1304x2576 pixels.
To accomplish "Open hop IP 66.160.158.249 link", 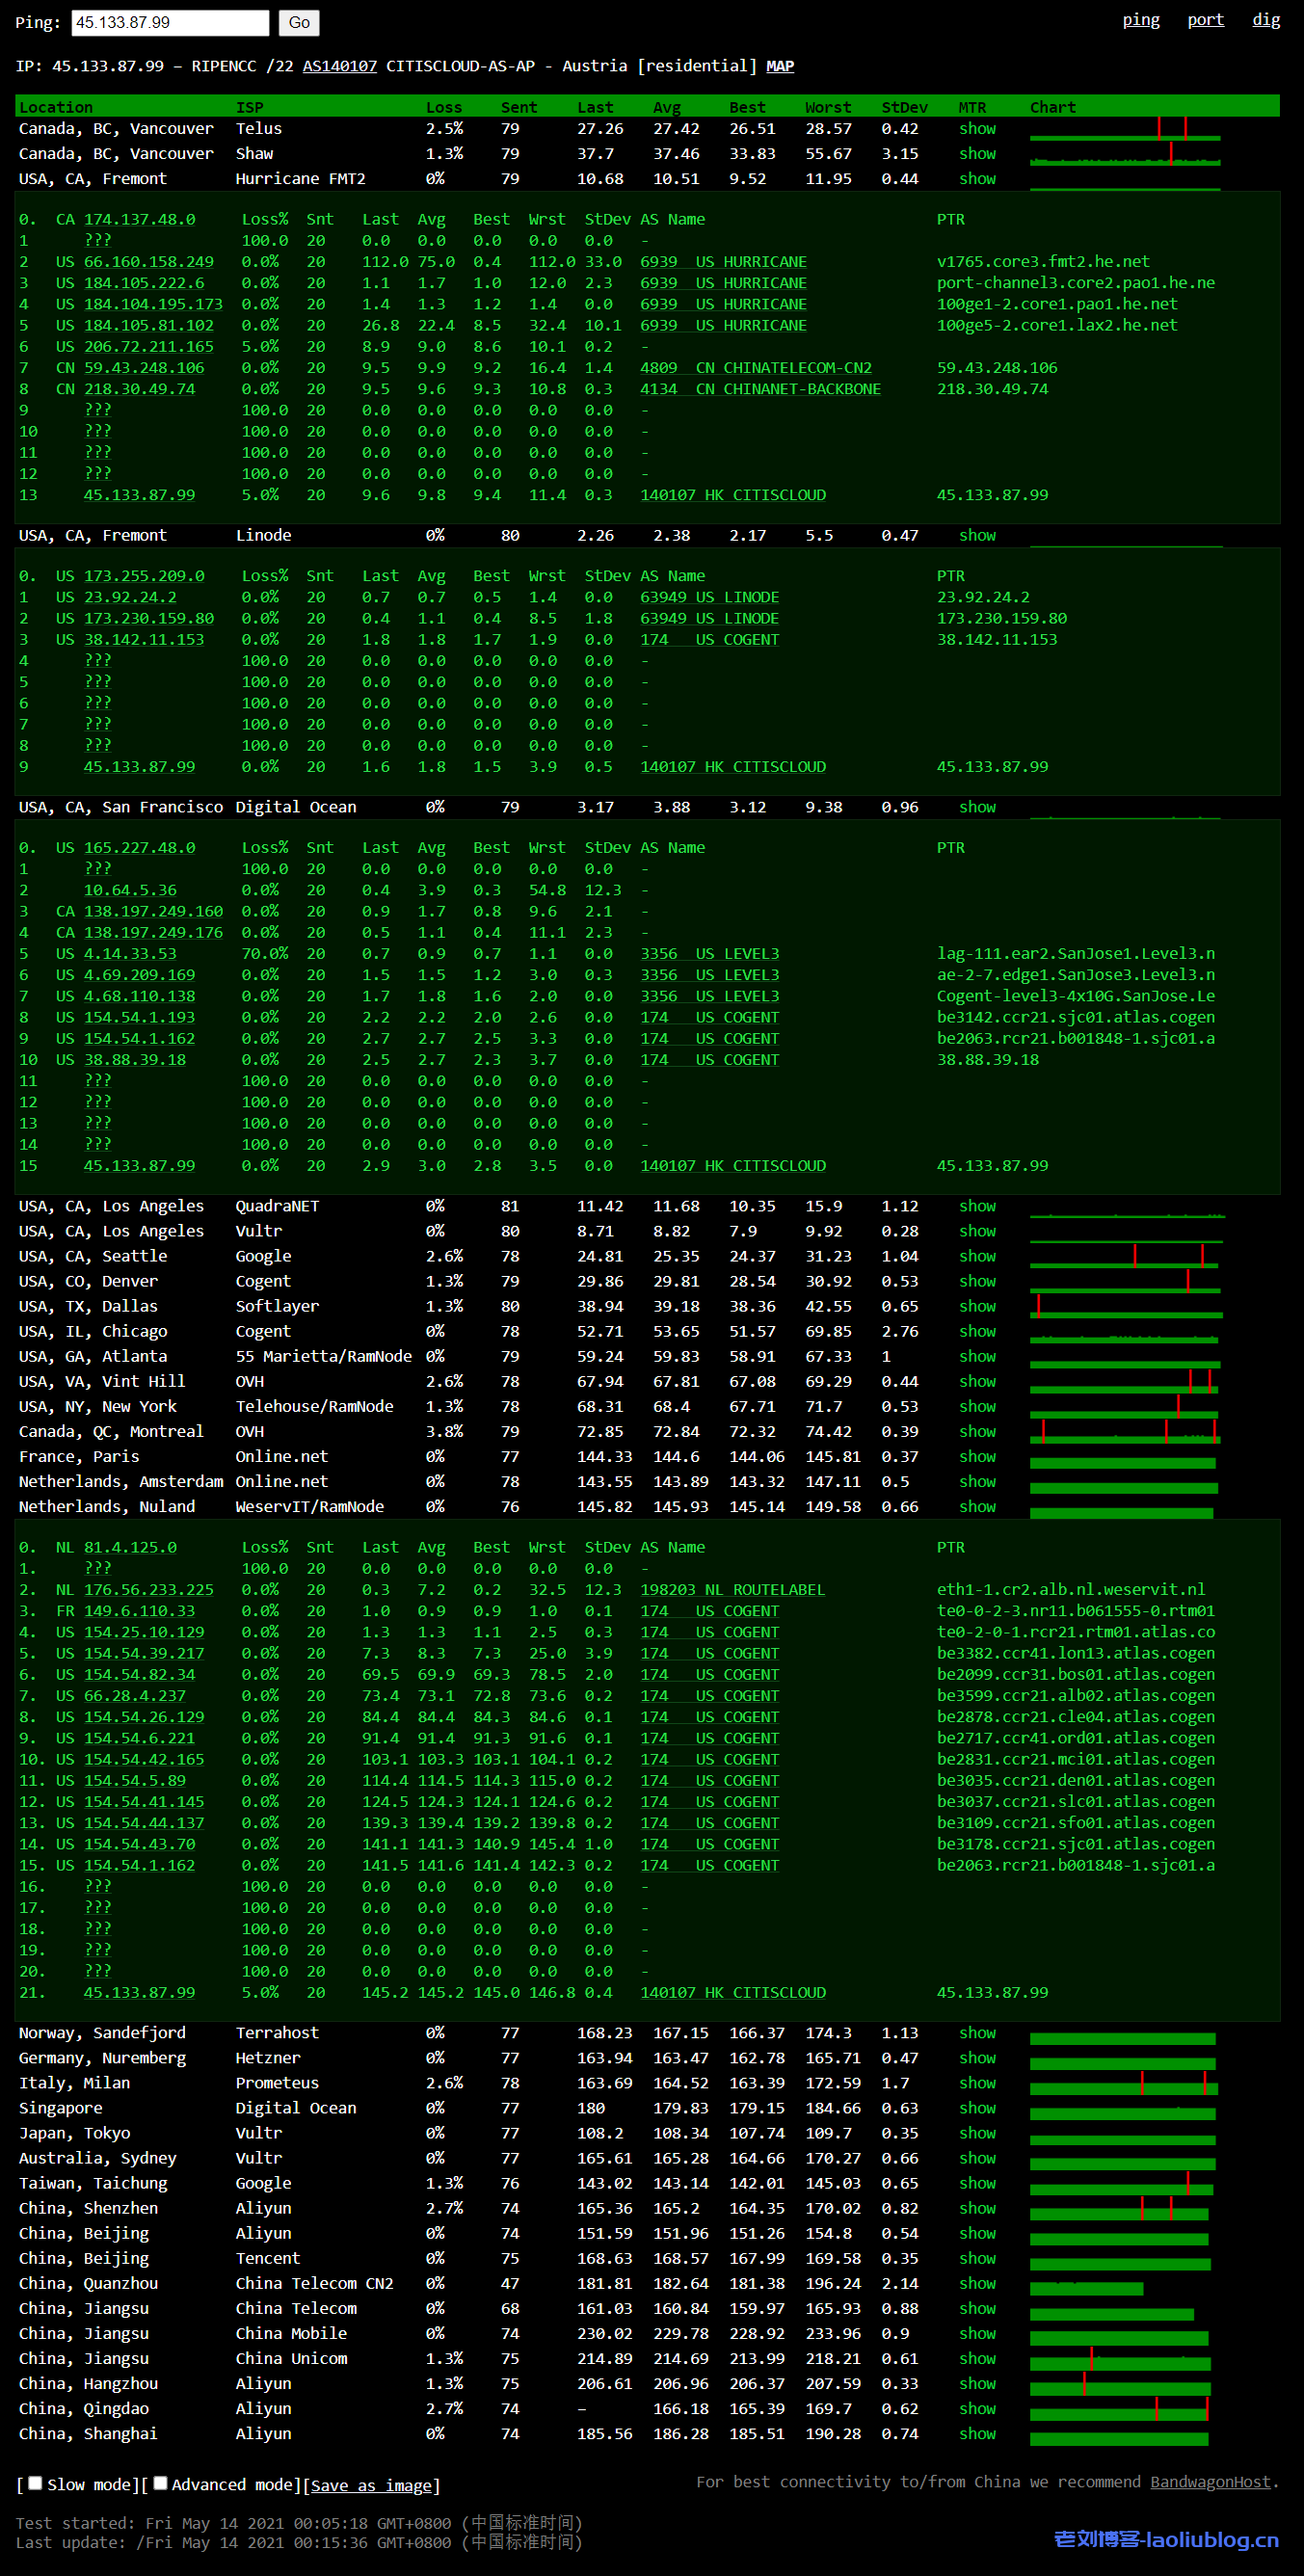I will point(148,262).
